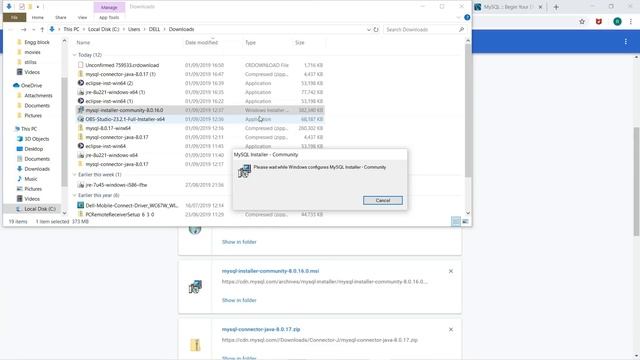Image resolution: width=640 pixels, height=360 pixels.
Task: Select eclipse-inst-win64 (1) application icon
Action: (x=80, y=101)
